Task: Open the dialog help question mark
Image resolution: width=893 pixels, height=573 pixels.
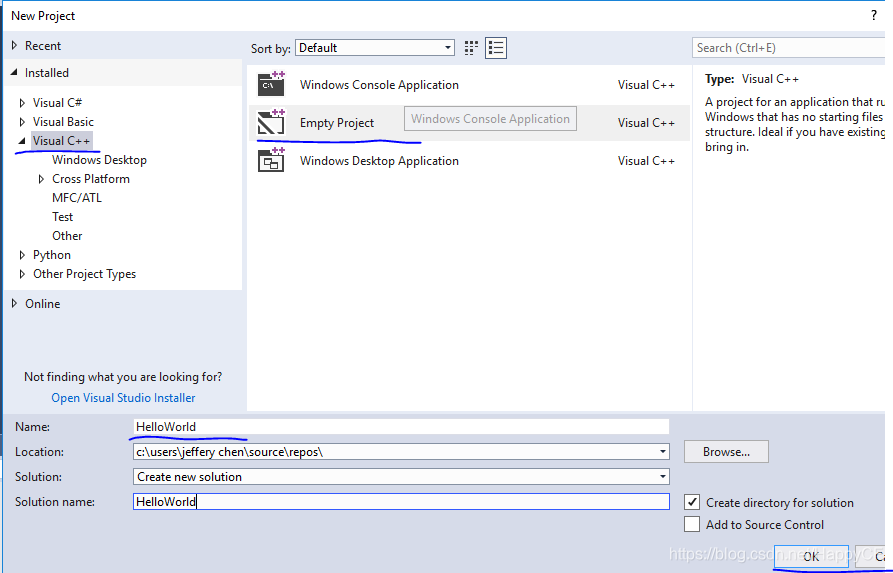Action: 874,15
